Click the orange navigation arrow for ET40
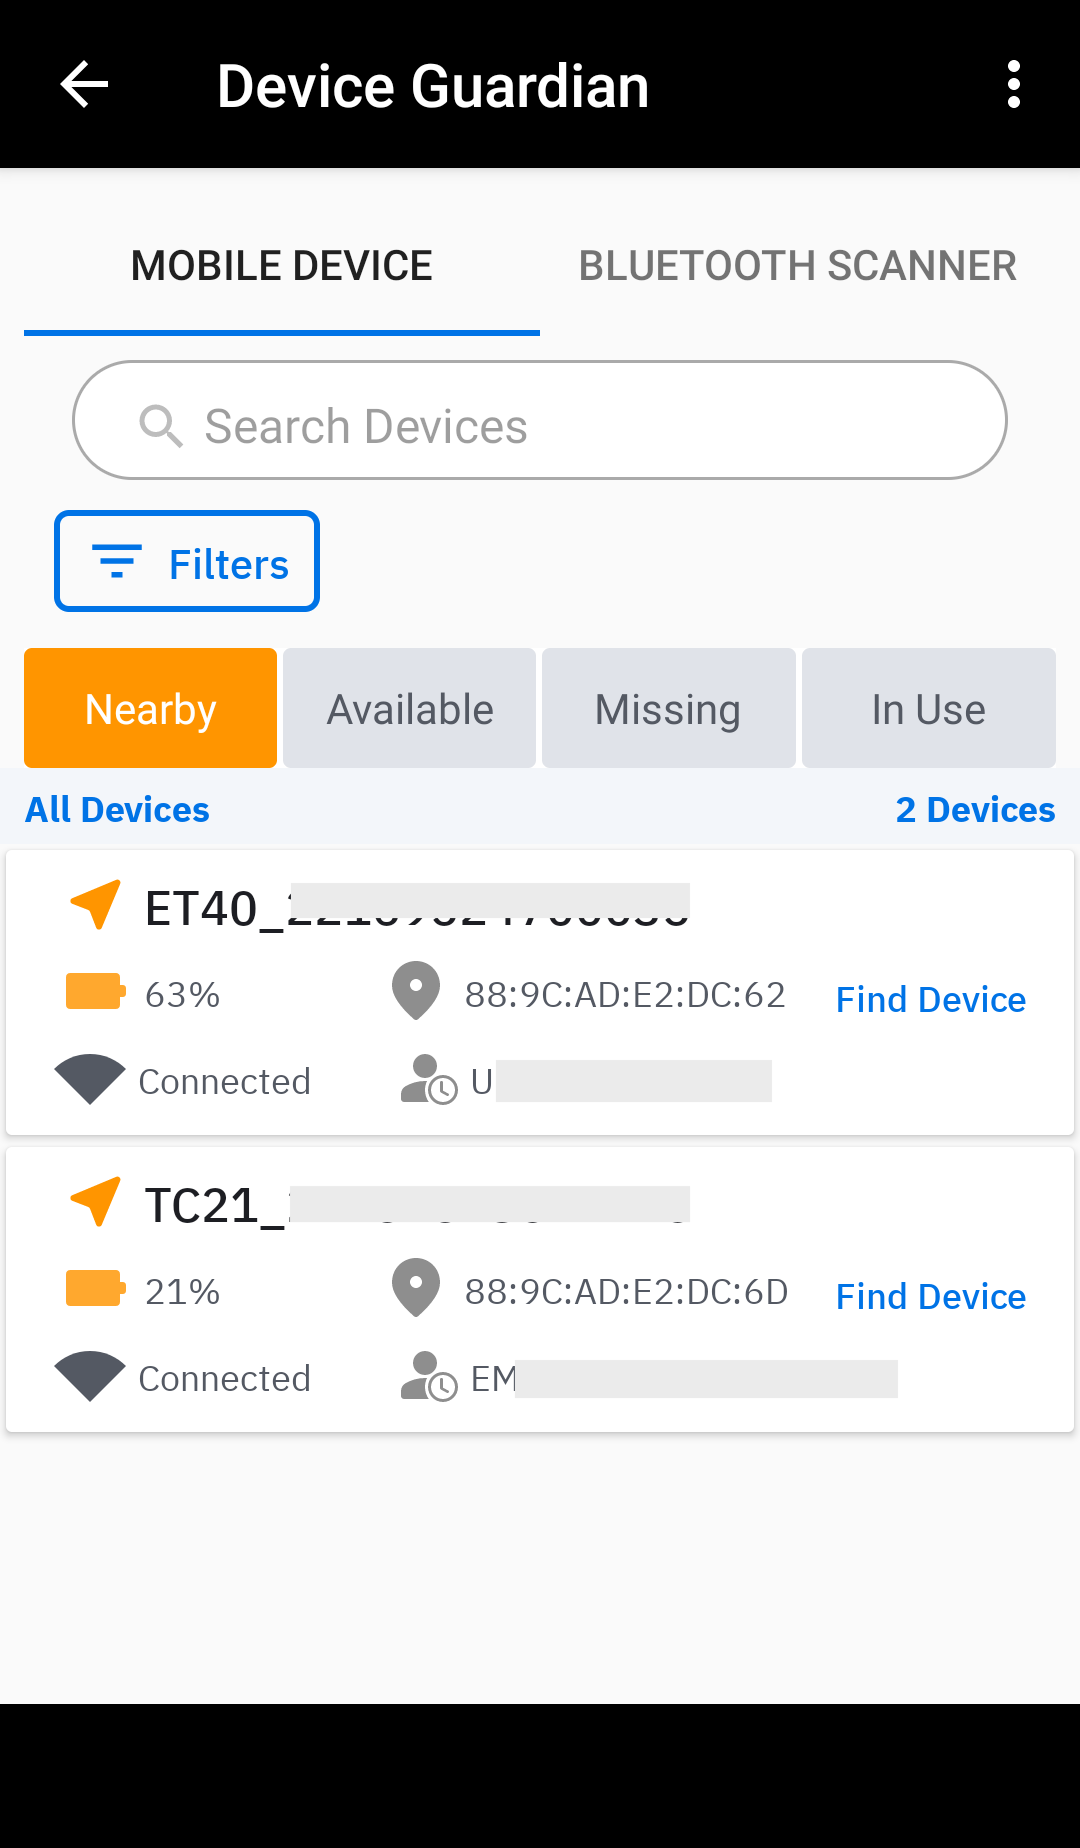1080x1848 pixels. [96, 905]
